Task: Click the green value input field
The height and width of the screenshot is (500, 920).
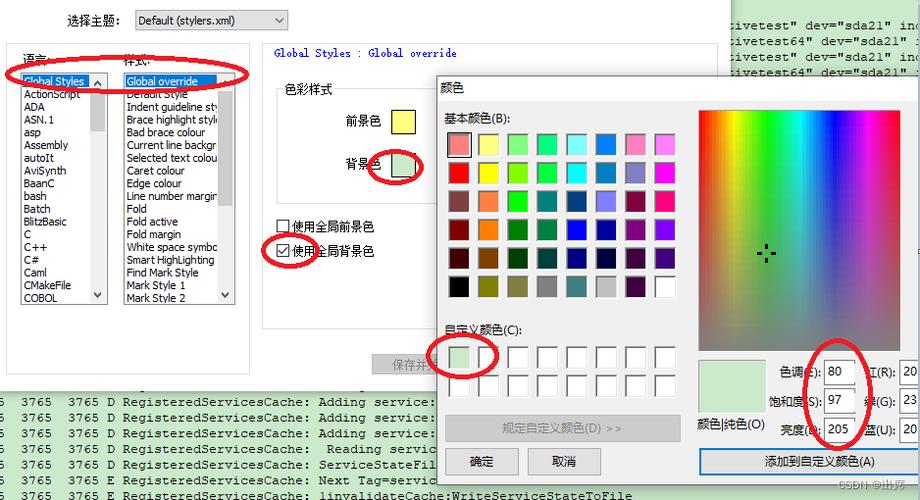Action: (x=910, y=400)
